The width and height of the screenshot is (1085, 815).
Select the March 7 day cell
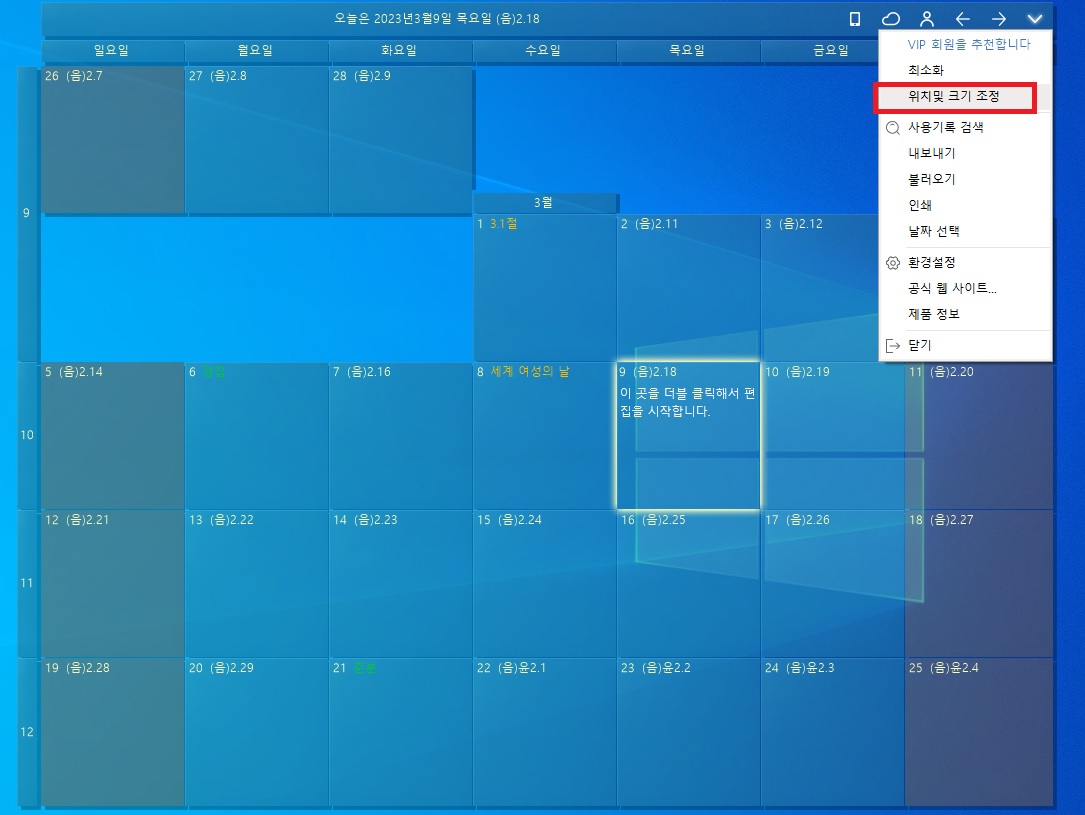401,436
